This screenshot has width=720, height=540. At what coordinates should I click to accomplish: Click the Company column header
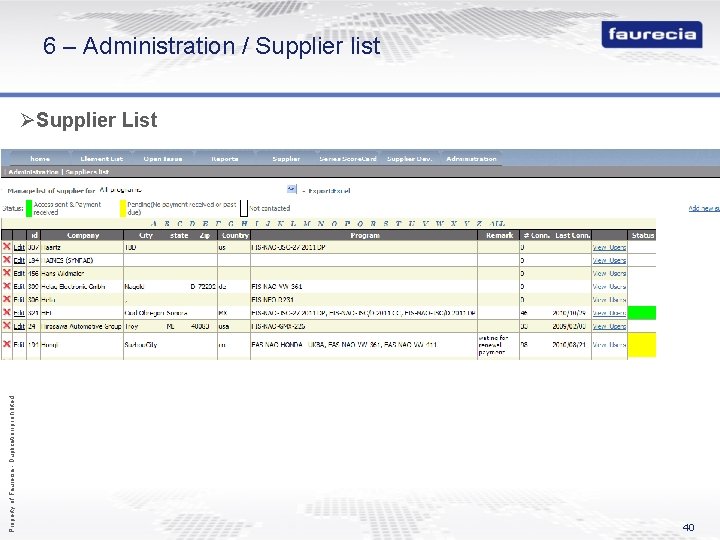83,235
